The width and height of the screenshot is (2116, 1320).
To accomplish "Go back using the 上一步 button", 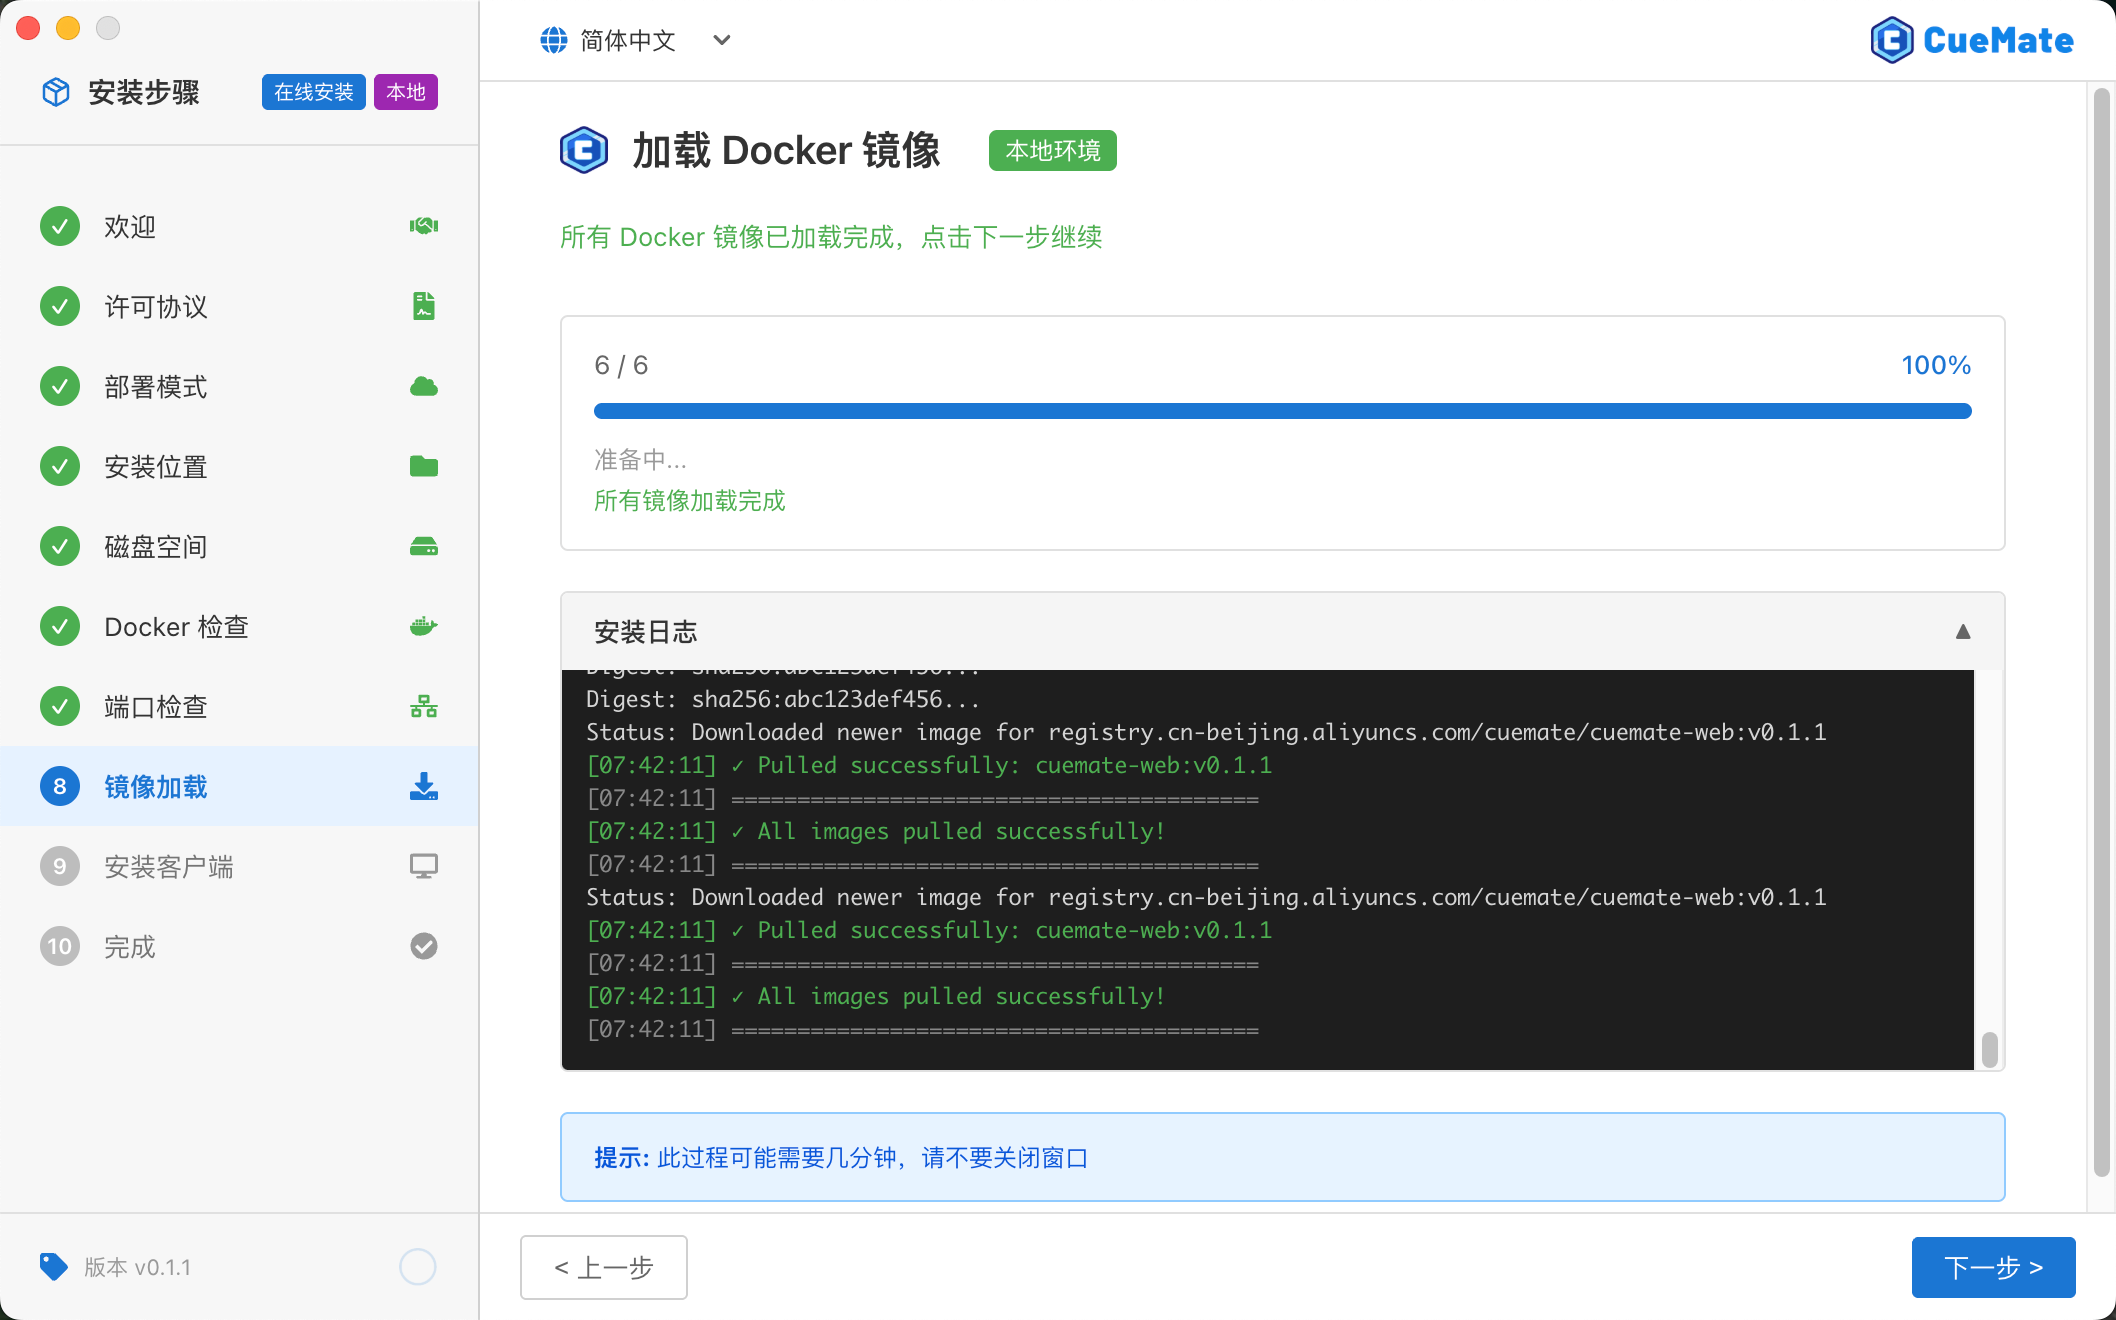I will pyautogui.click(x=603, y=1267).
